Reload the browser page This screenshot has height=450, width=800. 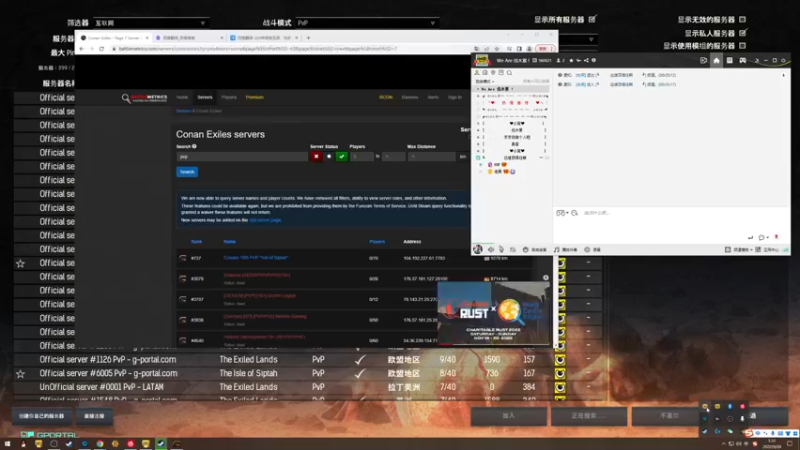pos(102,48)
